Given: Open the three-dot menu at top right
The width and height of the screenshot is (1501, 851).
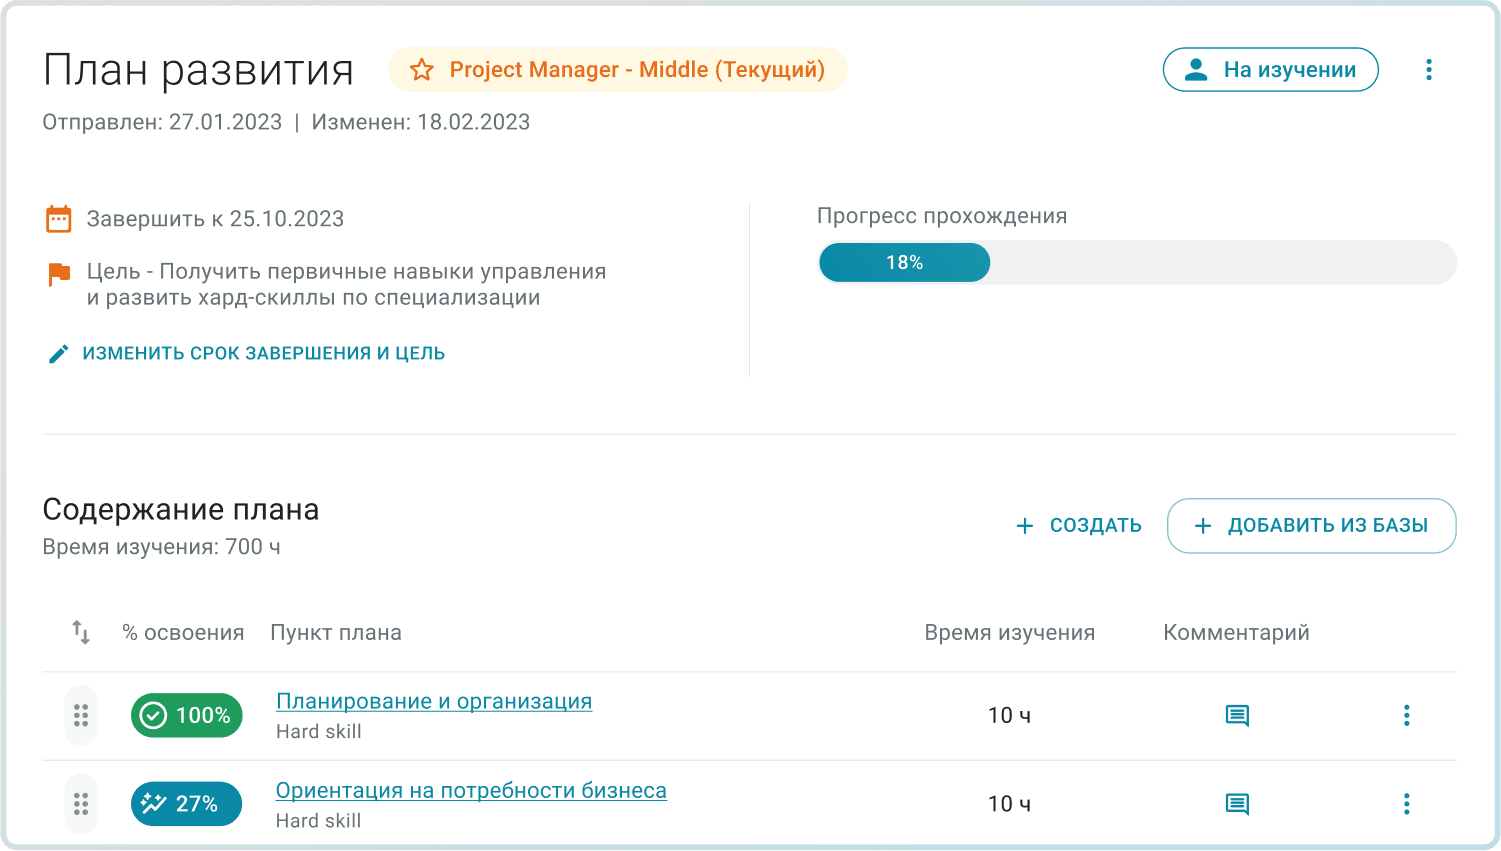Looking at the screenshot, I should pyautogui.click(x=1429, y=70).
